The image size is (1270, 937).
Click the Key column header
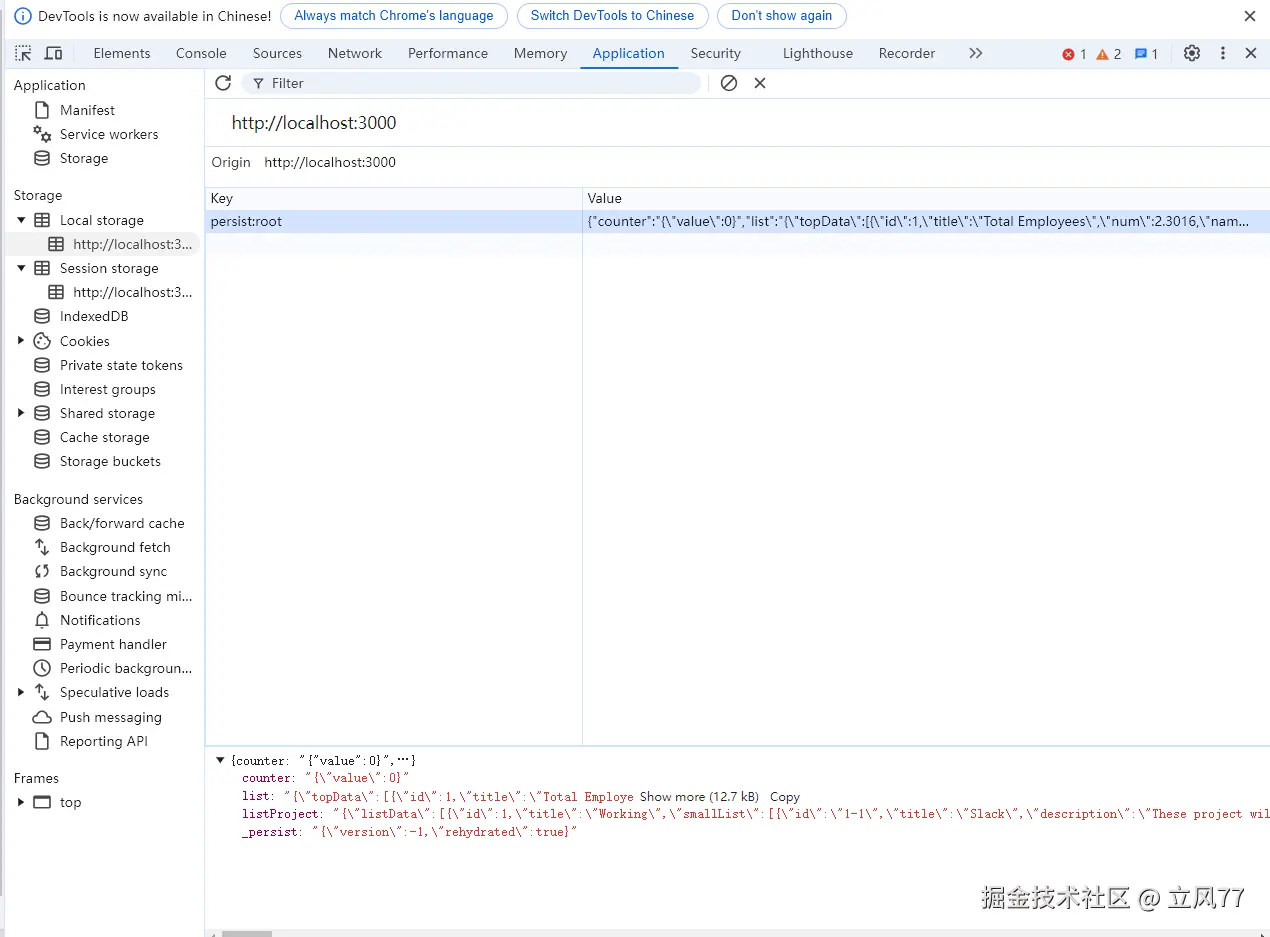394,198
